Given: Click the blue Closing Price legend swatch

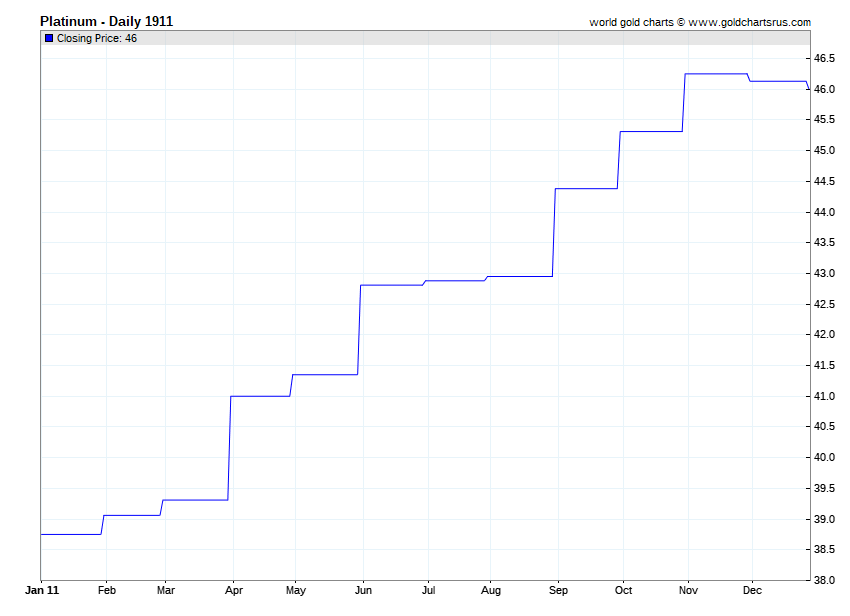Looking at the screenshot, I should (48, 38).
